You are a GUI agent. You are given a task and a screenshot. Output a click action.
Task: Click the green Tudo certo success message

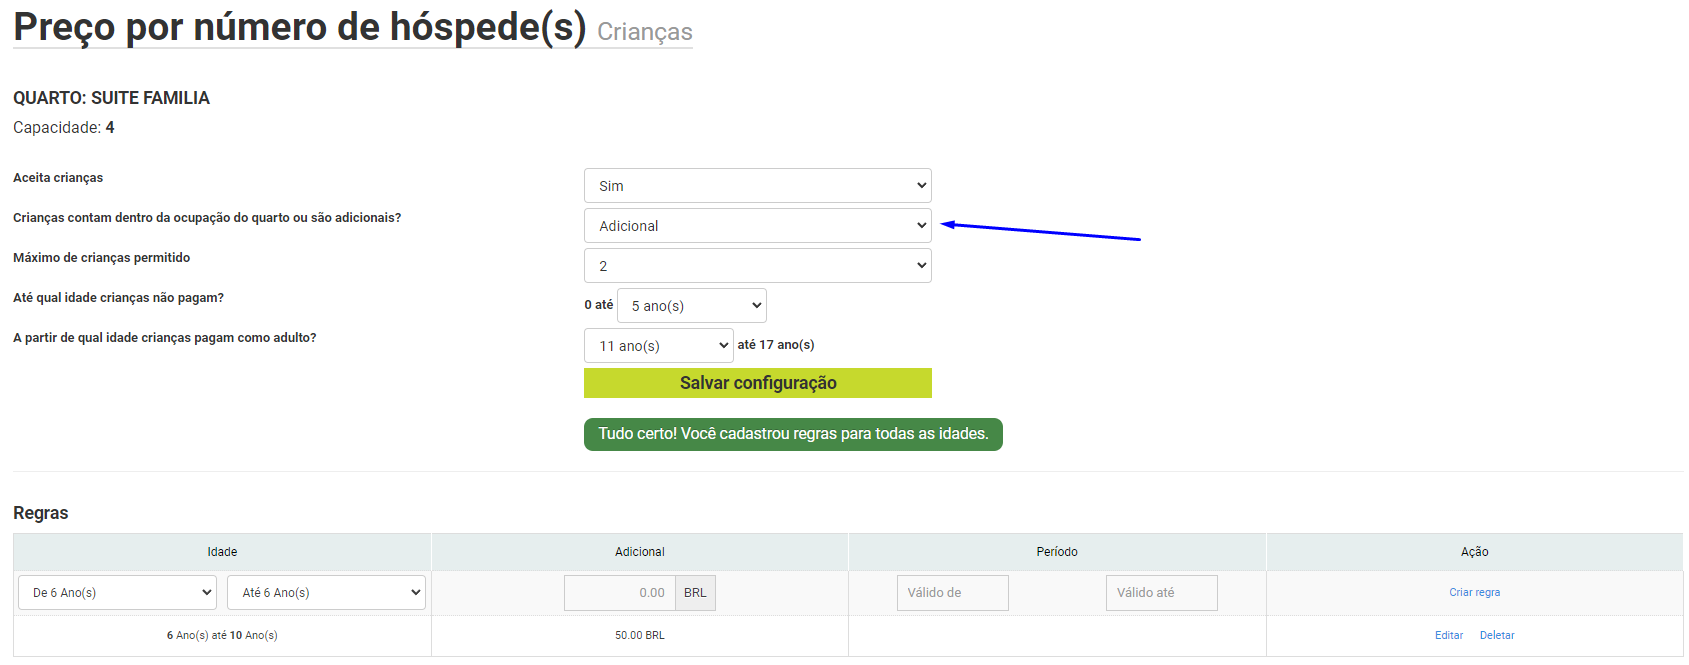coord(793,434)
